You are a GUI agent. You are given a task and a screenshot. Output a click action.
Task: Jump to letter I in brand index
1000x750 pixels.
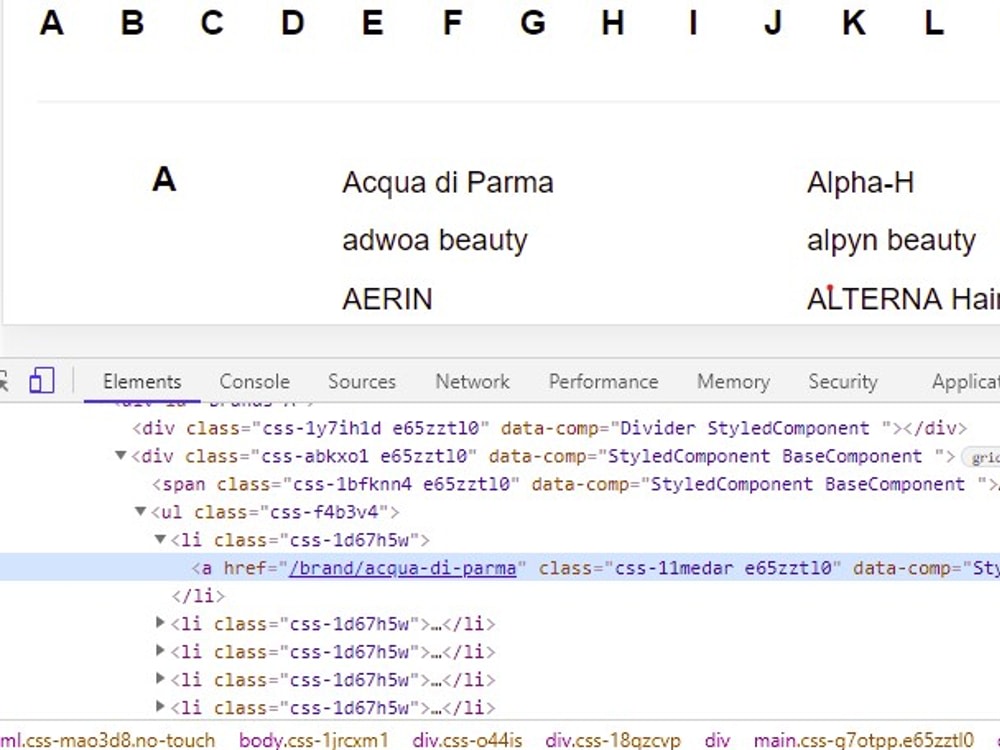693,23
